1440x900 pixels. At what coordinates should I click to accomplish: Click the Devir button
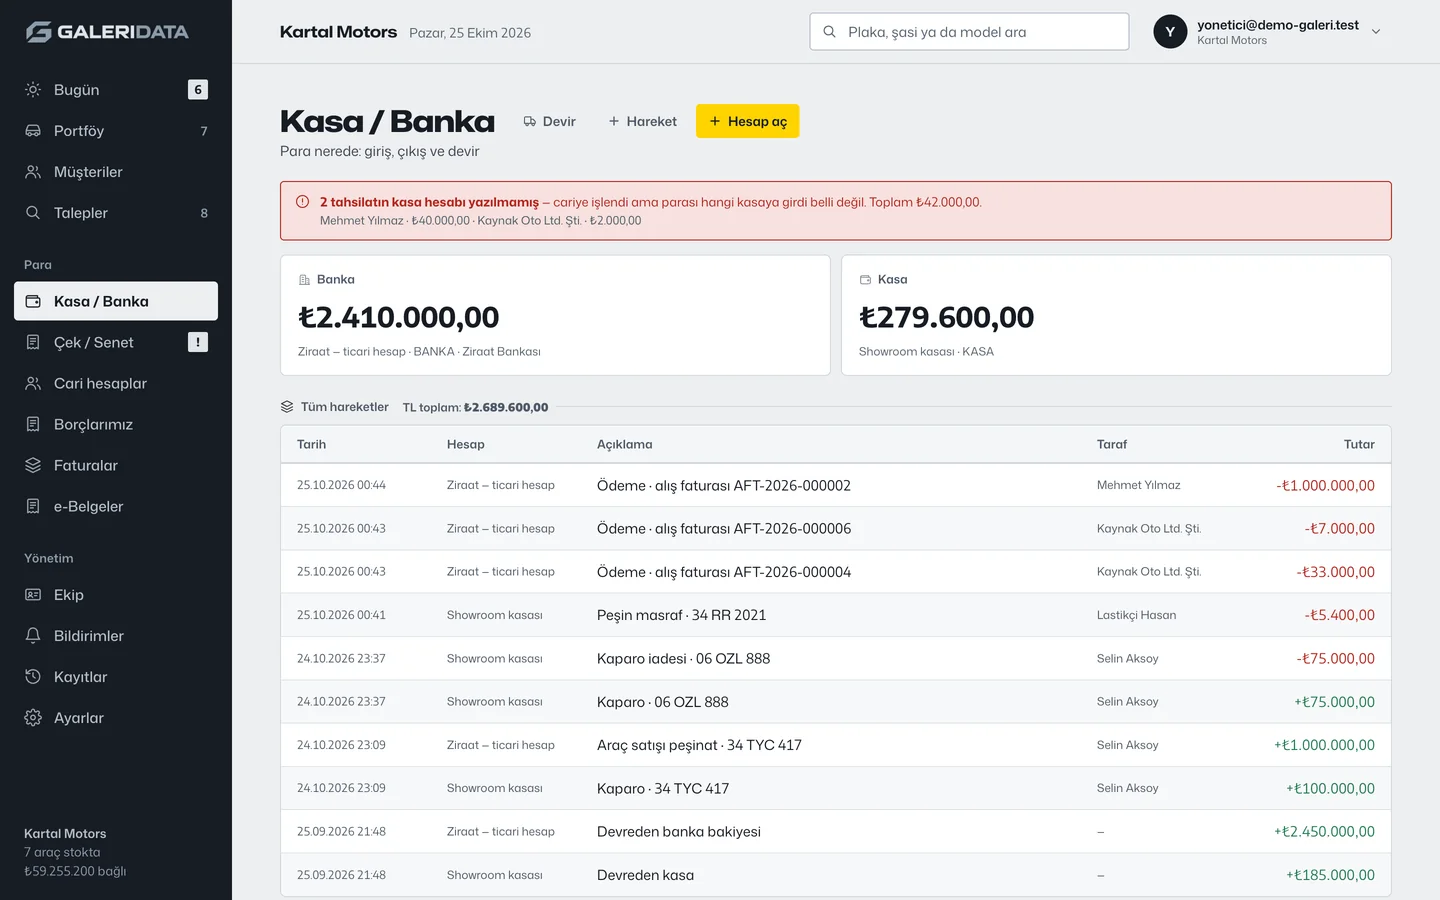click(550, 121)
